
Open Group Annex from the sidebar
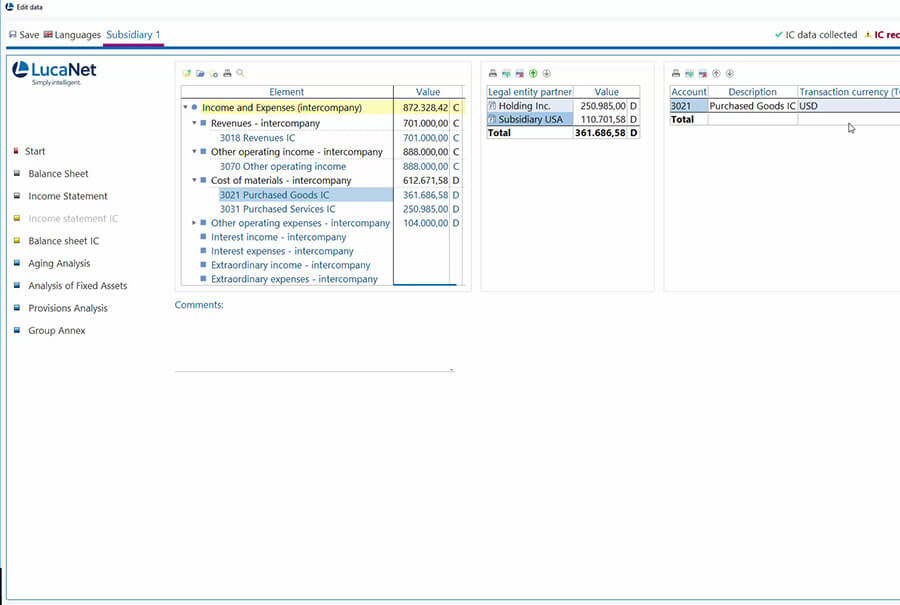(57, 331)
